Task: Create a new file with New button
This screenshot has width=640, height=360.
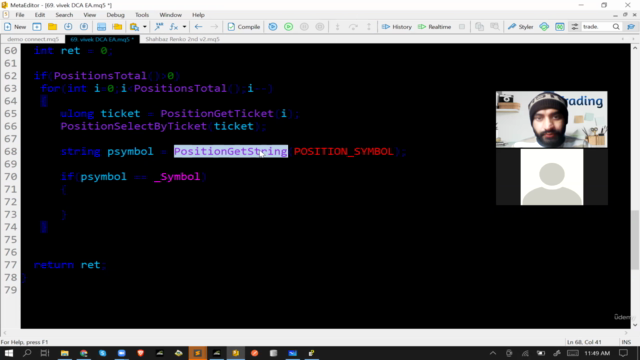Action: [x=15, y=27]
